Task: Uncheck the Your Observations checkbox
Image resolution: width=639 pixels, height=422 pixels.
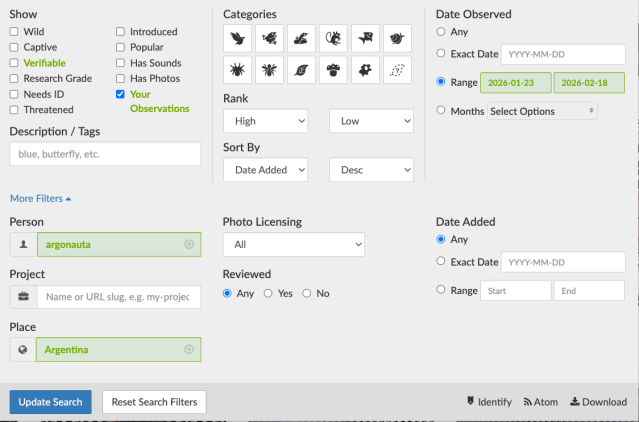Action: (121, 95)
